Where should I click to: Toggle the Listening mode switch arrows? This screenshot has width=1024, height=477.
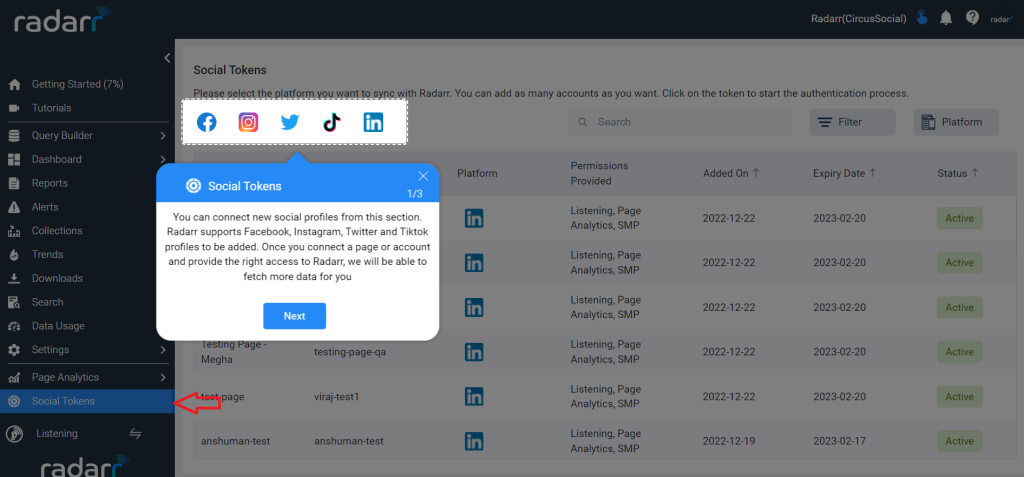click(135, 434)
